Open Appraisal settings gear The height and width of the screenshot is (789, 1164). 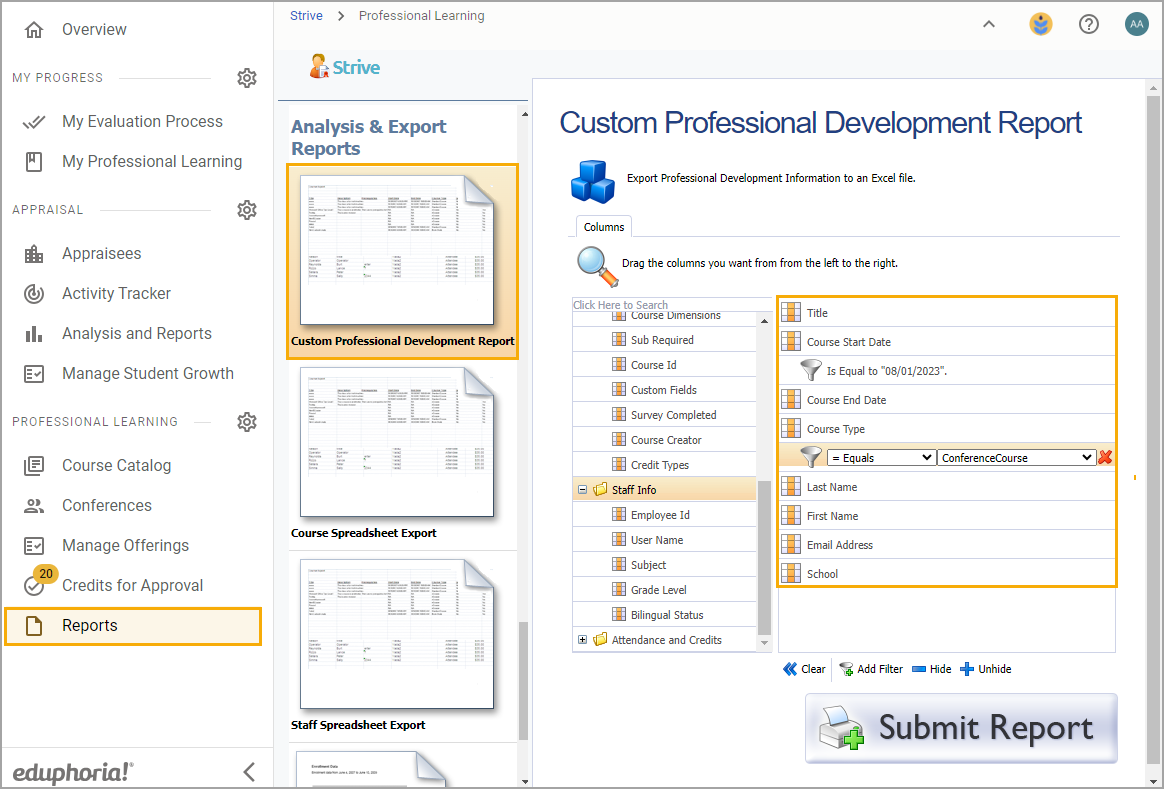[246, 210]
